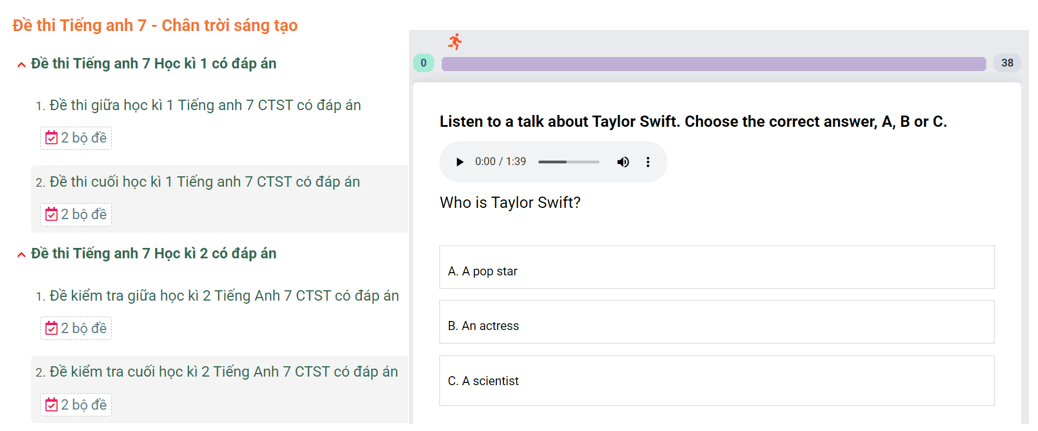The height and width of the screenshot is (431, 1038).
Task: Click the purple quiz progress bar
Action: [713, 64]
